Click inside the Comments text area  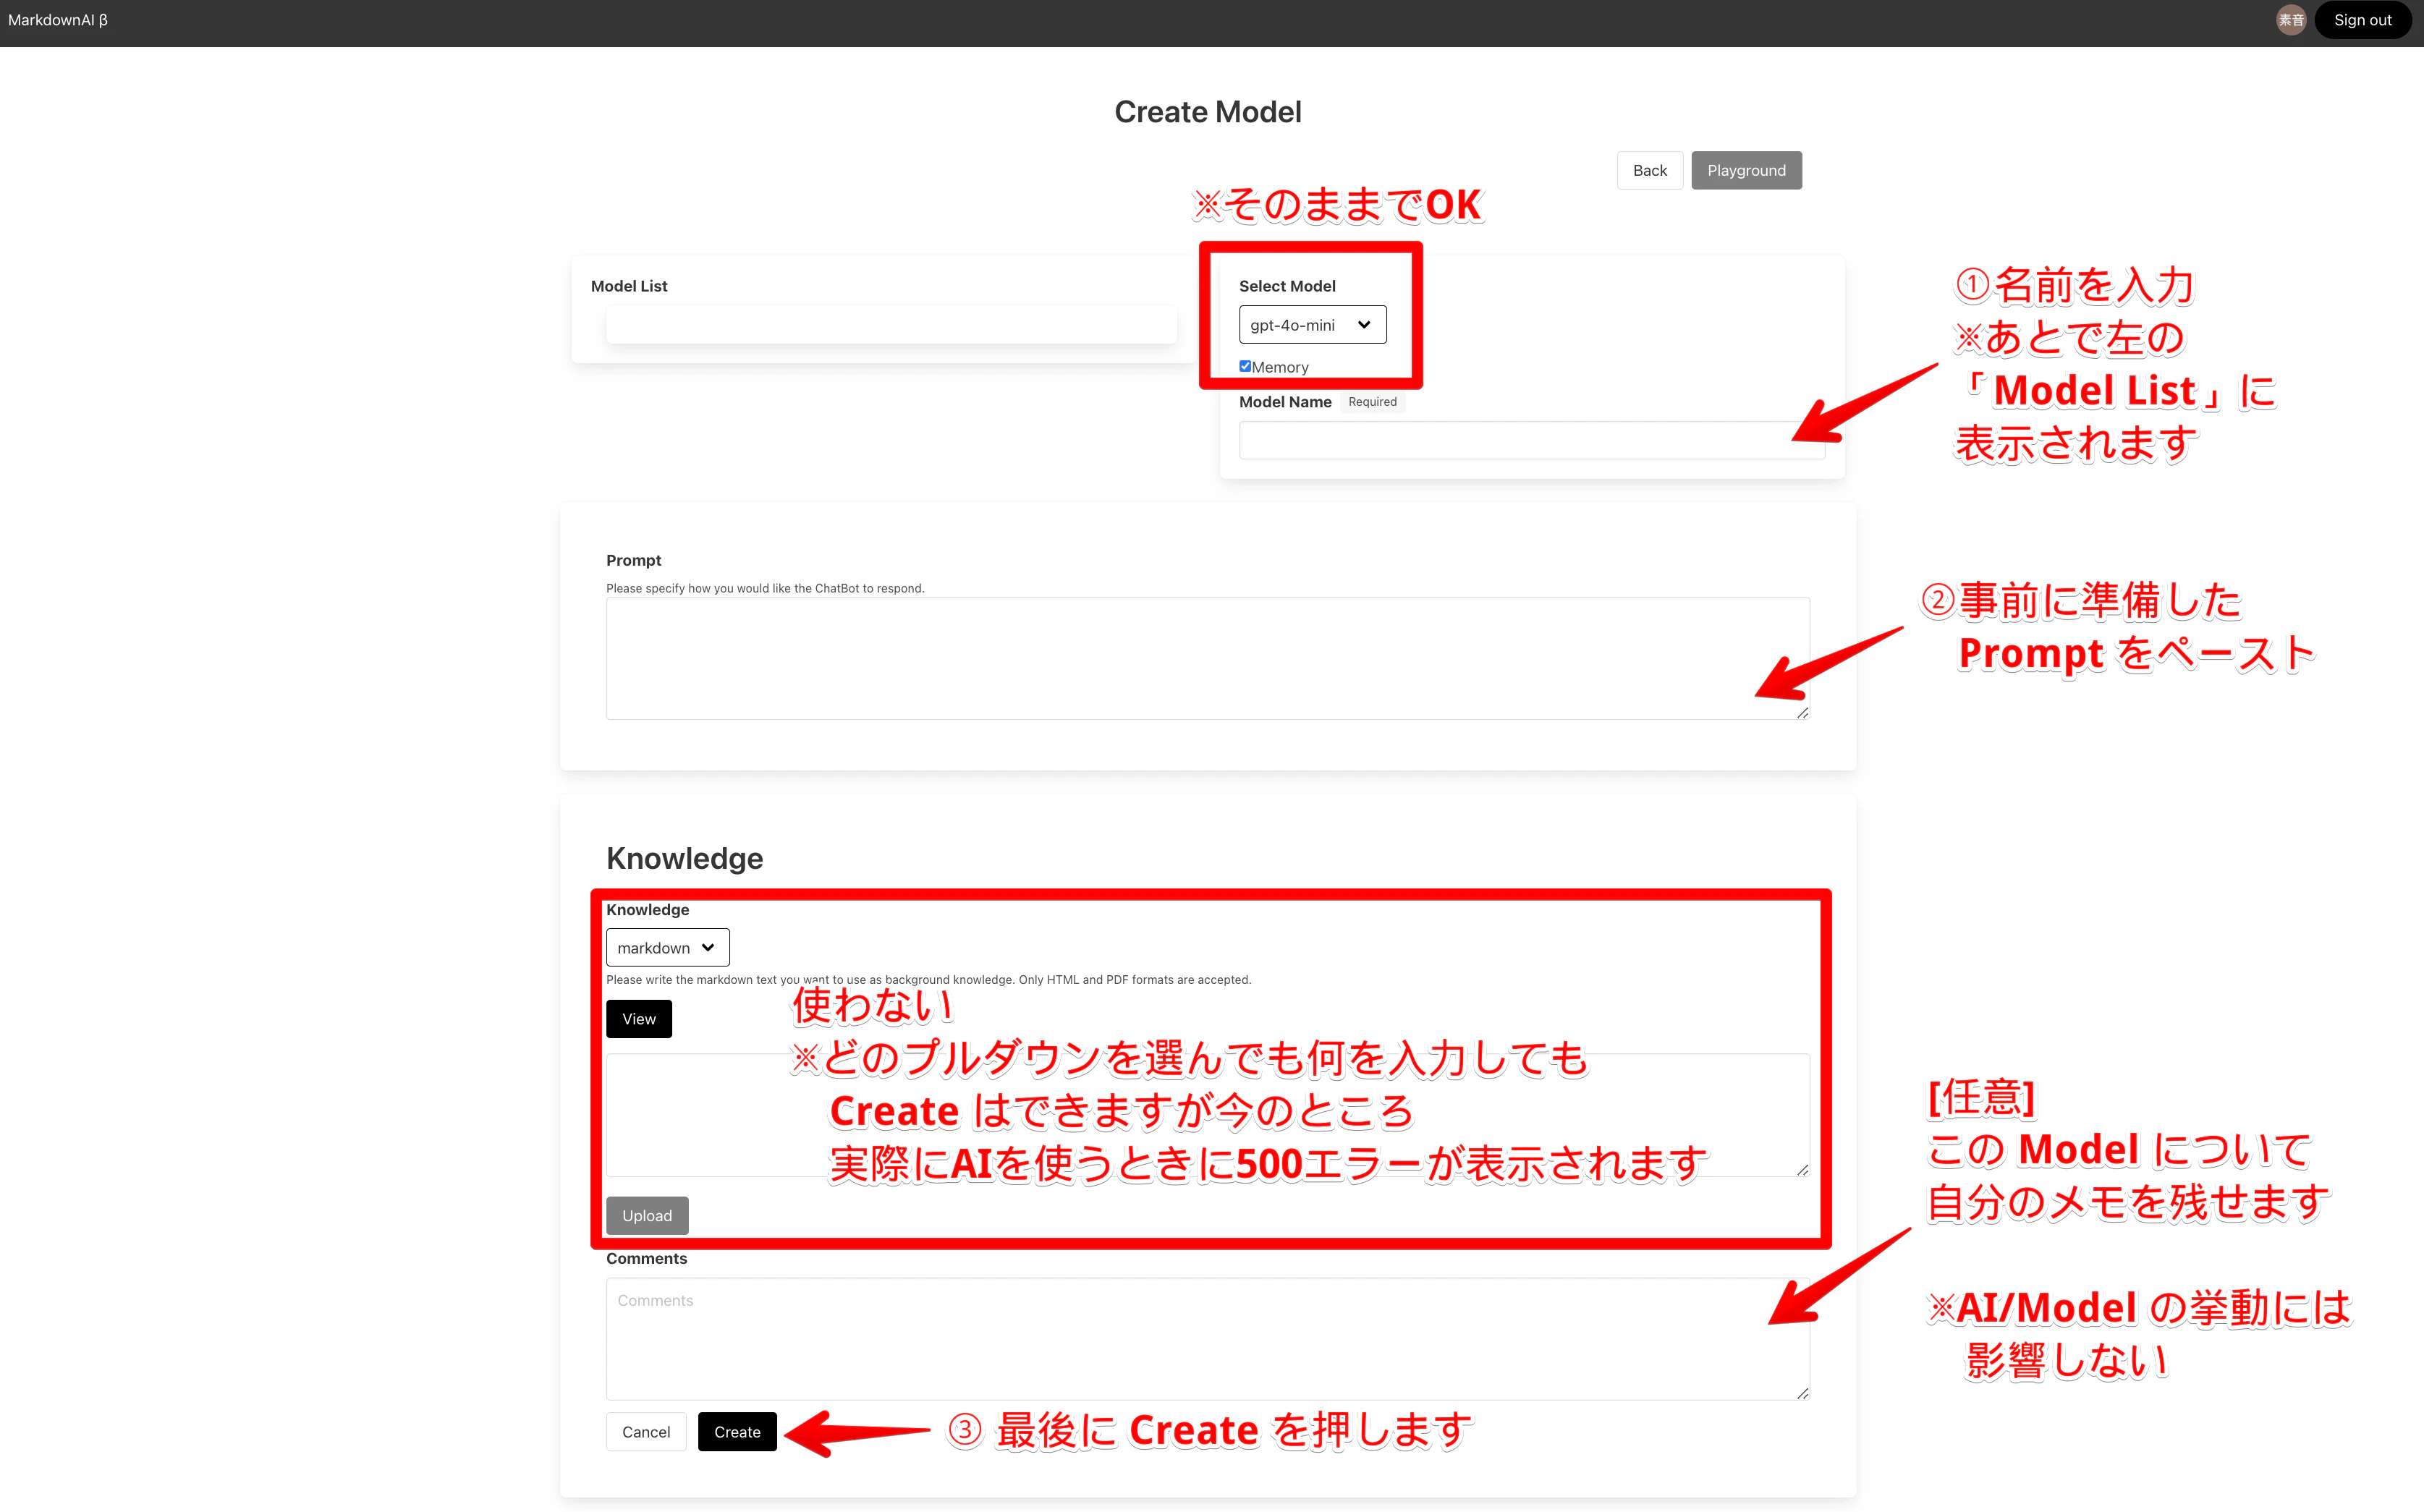pyautogui.click(x=1207, y=1339)
